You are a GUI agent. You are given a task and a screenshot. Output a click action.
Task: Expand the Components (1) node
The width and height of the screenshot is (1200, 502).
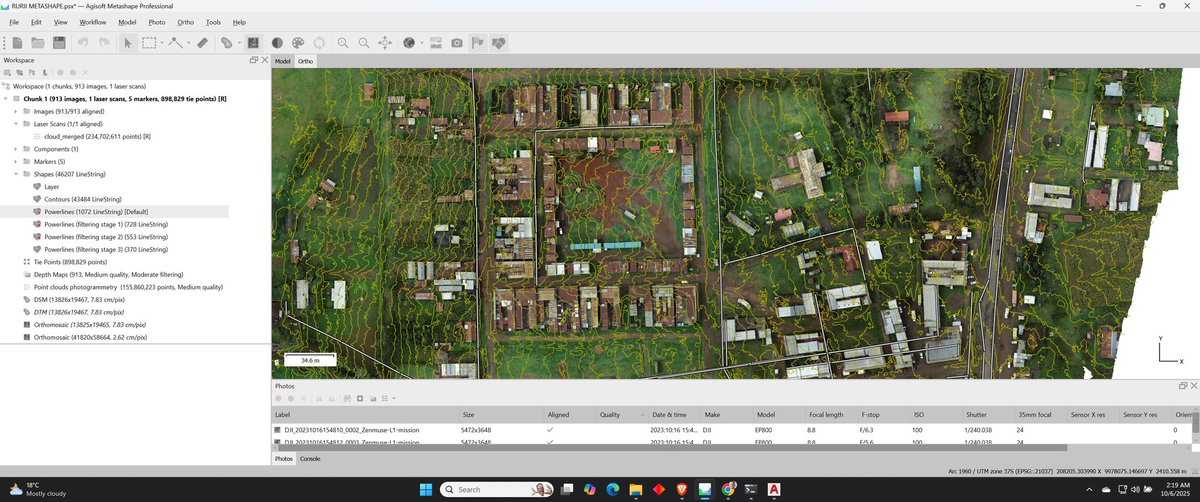pos(15,149)
